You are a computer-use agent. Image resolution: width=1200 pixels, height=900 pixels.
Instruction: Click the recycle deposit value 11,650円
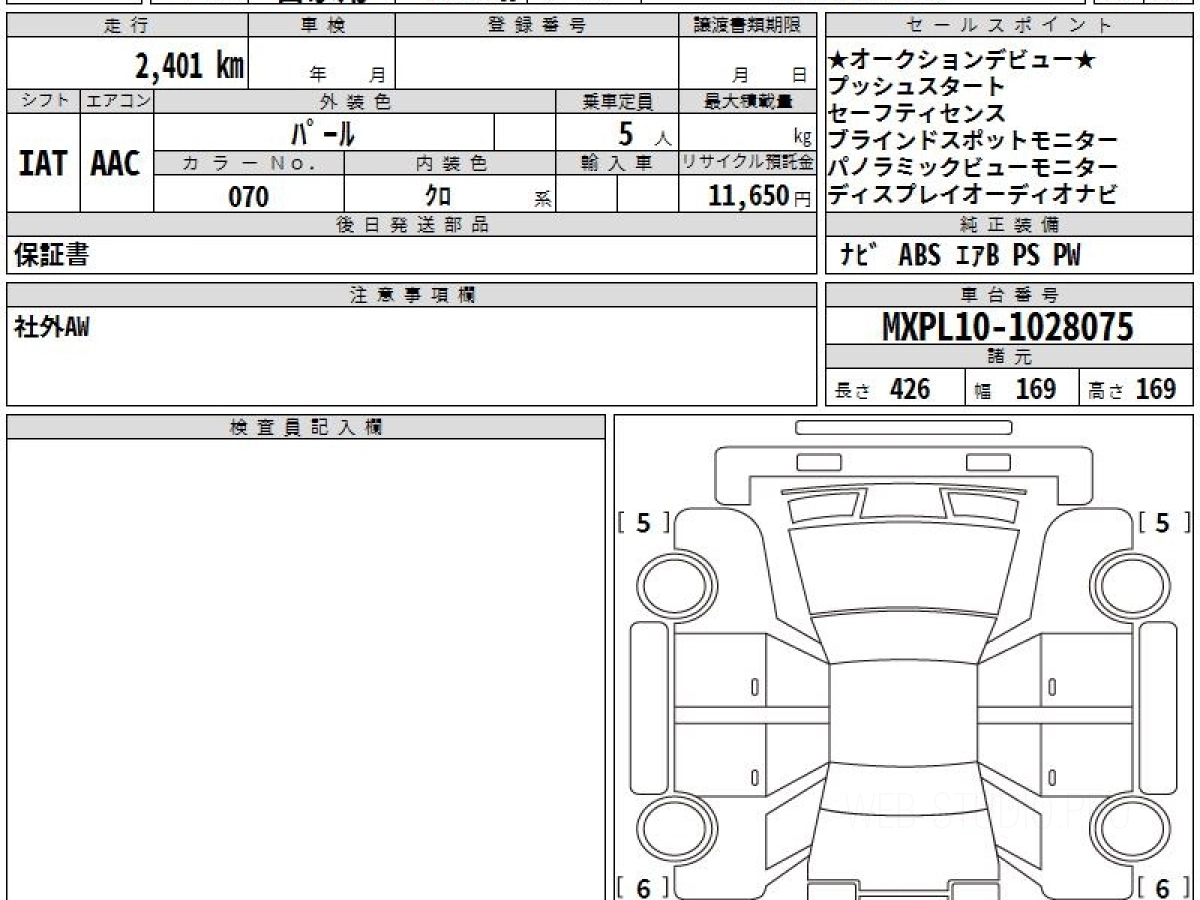pos(760,196)
